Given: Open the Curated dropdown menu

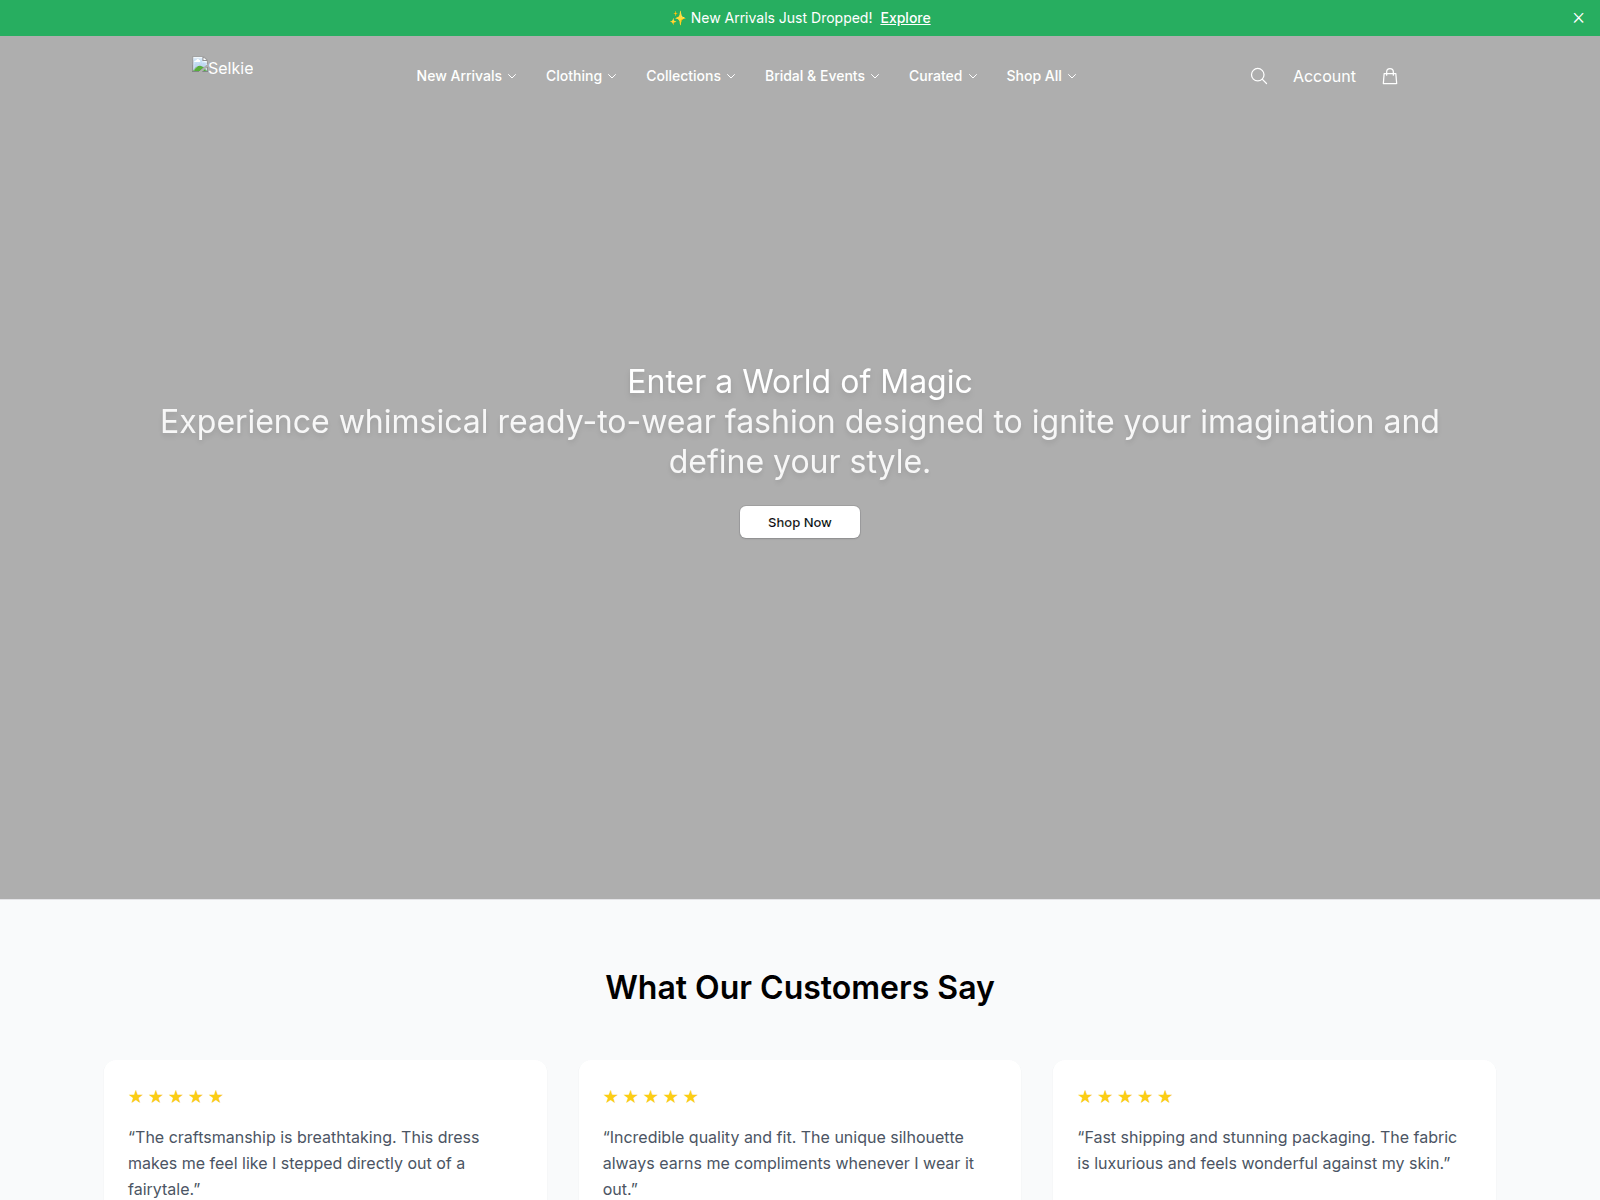Looking at the screenshot, I should point(943,76).
